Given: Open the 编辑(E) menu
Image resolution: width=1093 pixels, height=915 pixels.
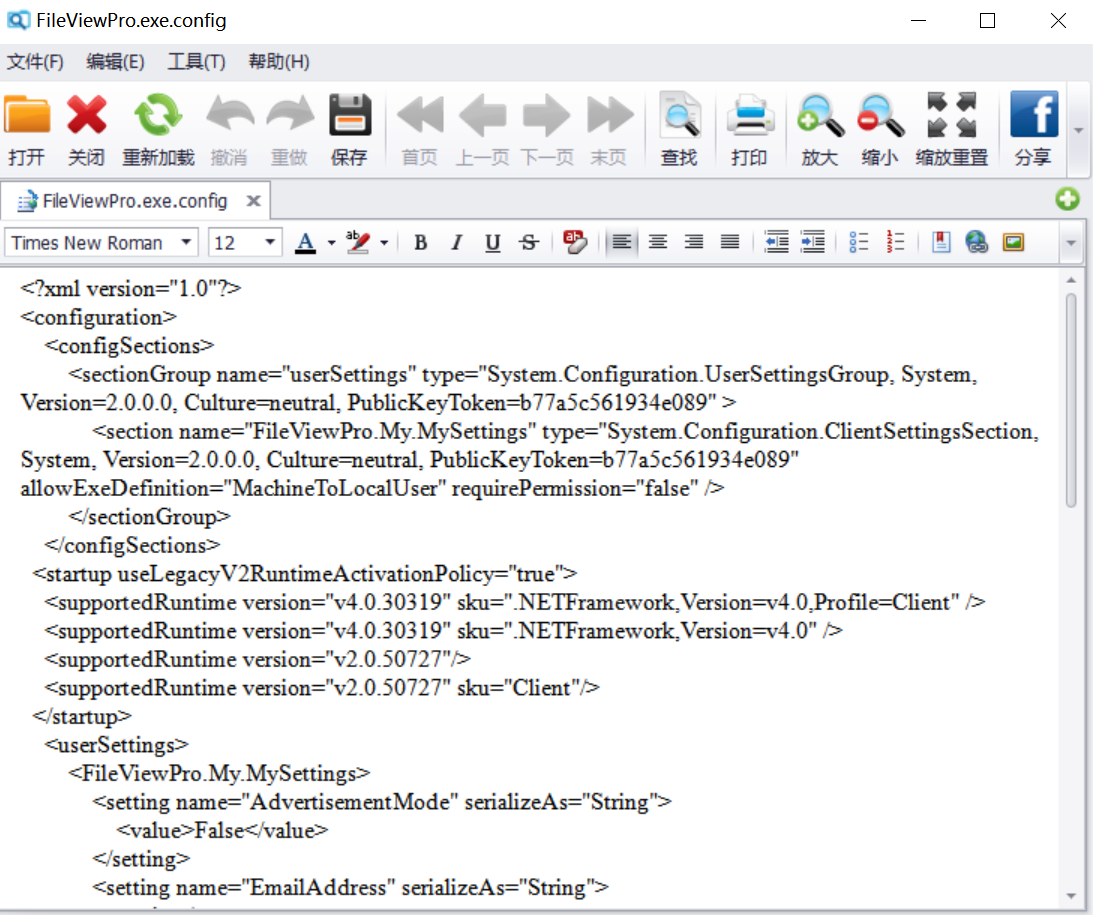Looking at the screenshot, I should (115, 62).
